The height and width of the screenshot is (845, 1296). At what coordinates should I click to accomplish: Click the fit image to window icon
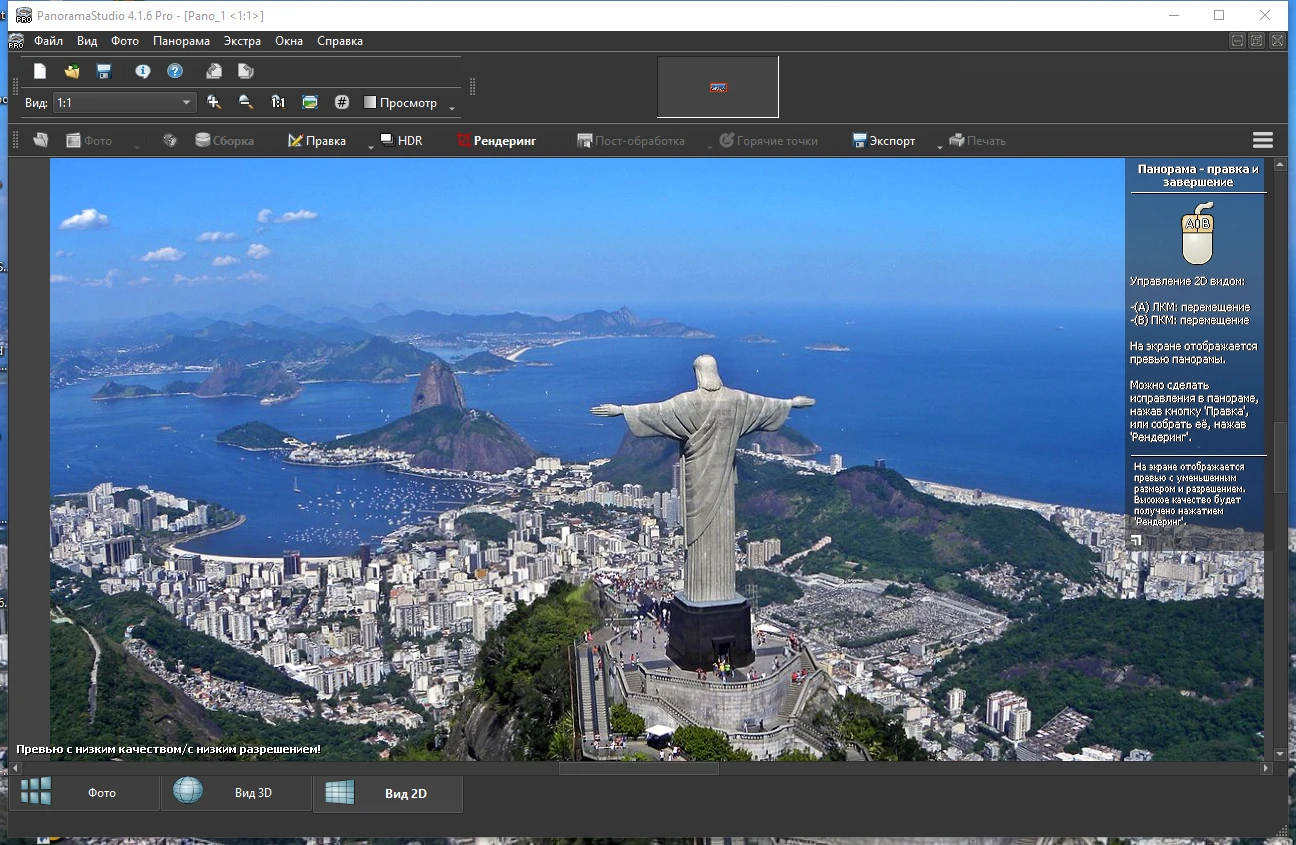point(310,102)
